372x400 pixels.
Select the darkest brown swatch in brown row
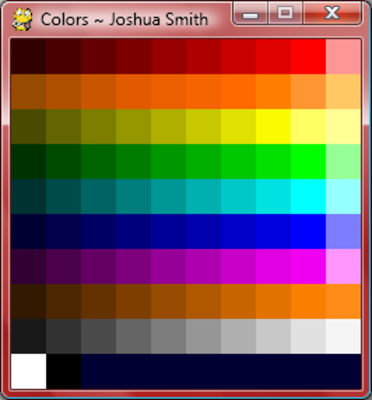click(x=28, y=301)
